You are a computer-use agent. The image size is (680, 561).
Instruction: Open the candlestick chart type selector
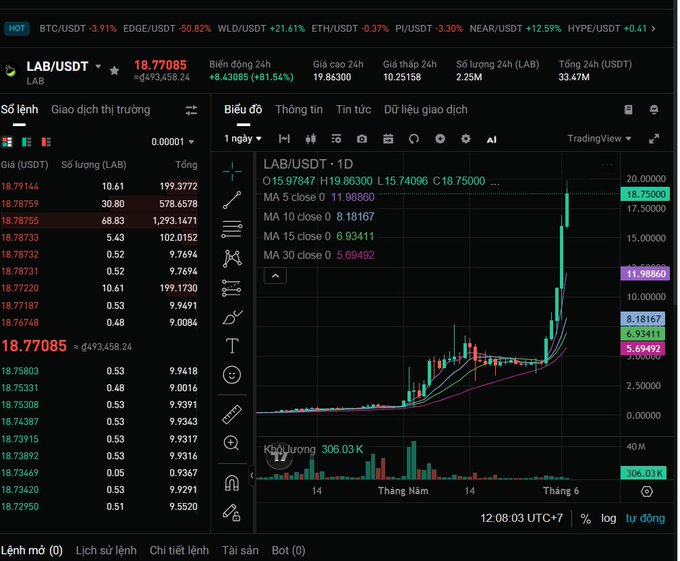click(x=311, y=139)
